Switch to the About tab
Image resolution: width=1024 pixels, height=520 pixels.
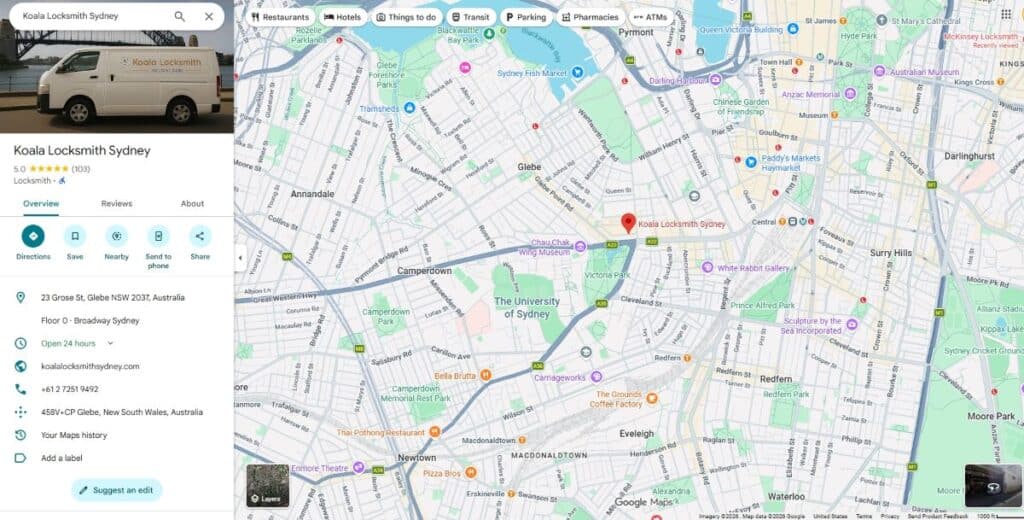tap(192, 204)
